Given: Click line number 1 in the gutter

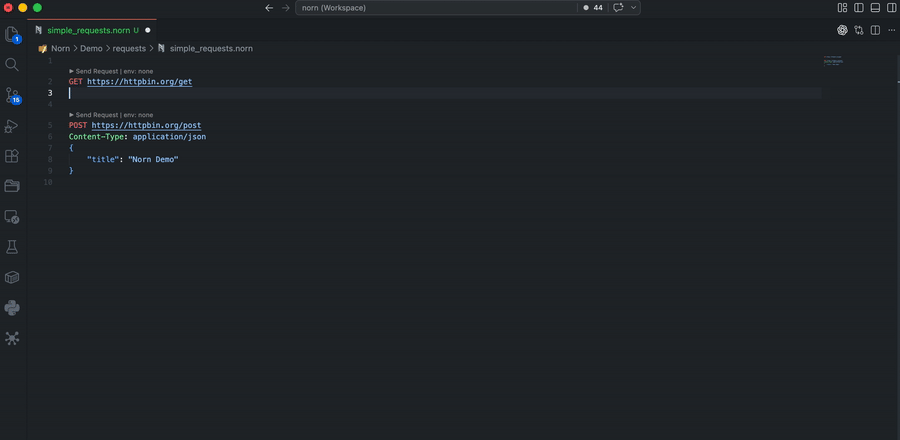Looking at the screenshot, I should click(51, 60).
